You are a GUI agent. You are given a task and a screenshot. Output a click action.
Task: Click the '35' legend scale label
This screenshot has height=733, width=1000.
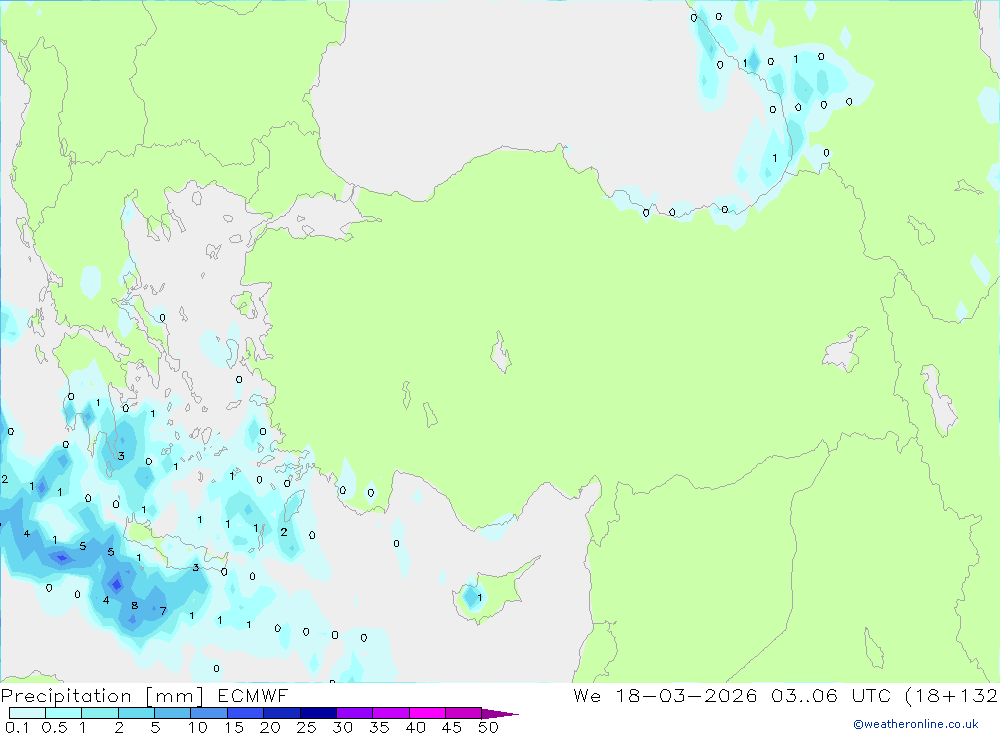coord(379,727)
